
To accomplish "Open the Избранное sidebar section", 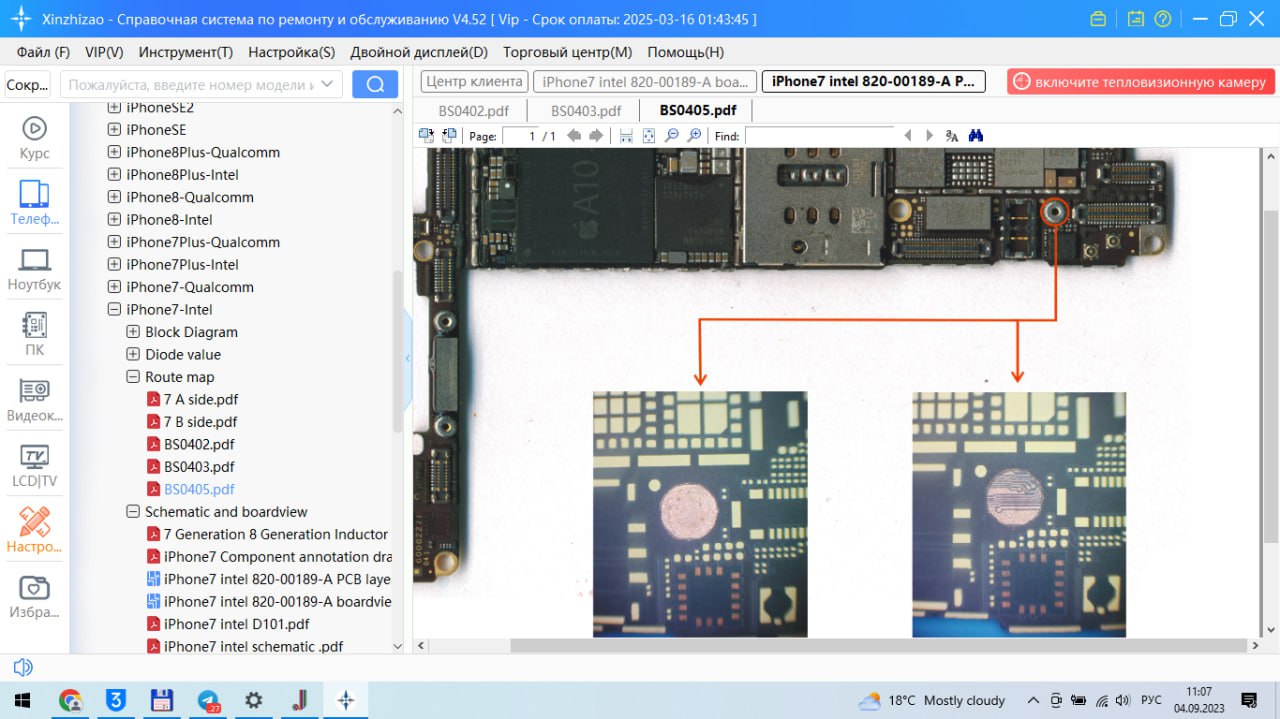I will pos(35,597).
